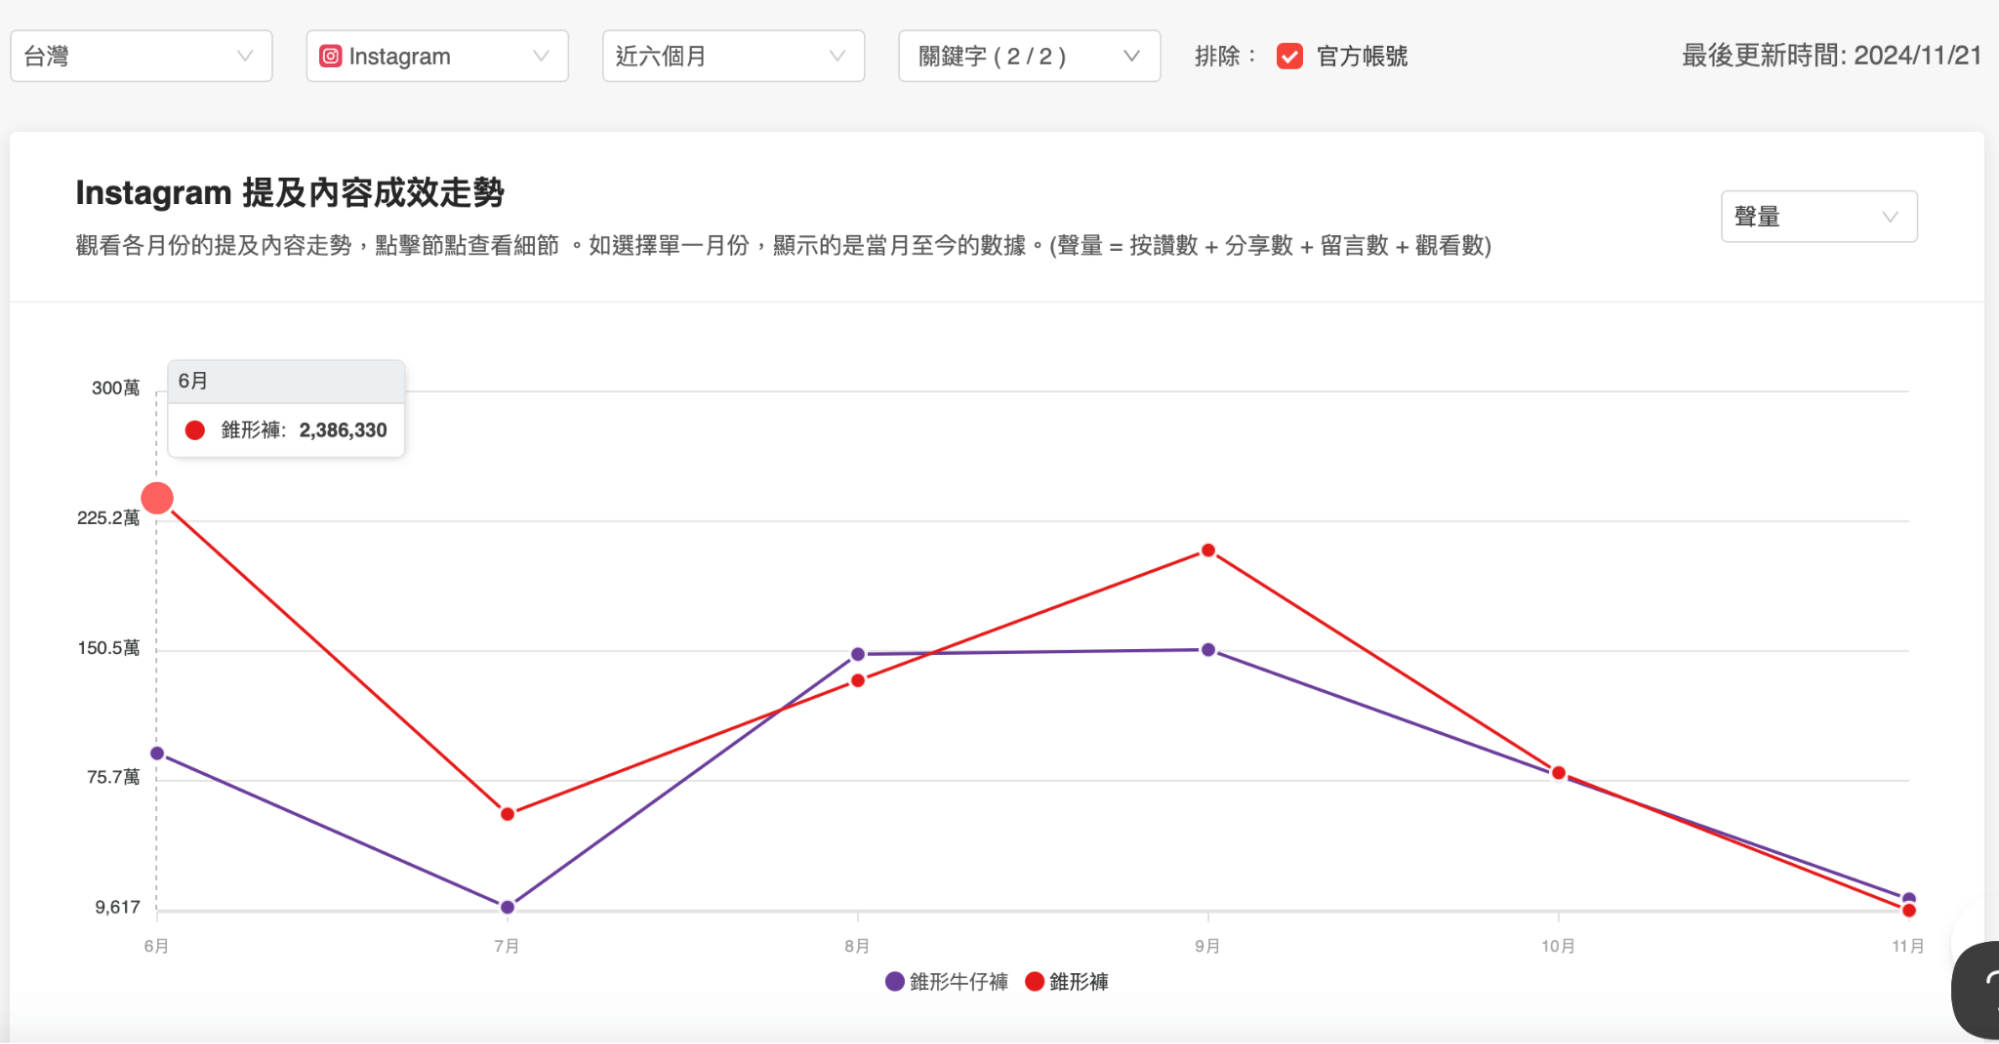This screenshot has height=1044, width=1999.
Task: Toggle 錐形褲 series in chart legend
Action: pyautogui.click(x=1067, y=982)
